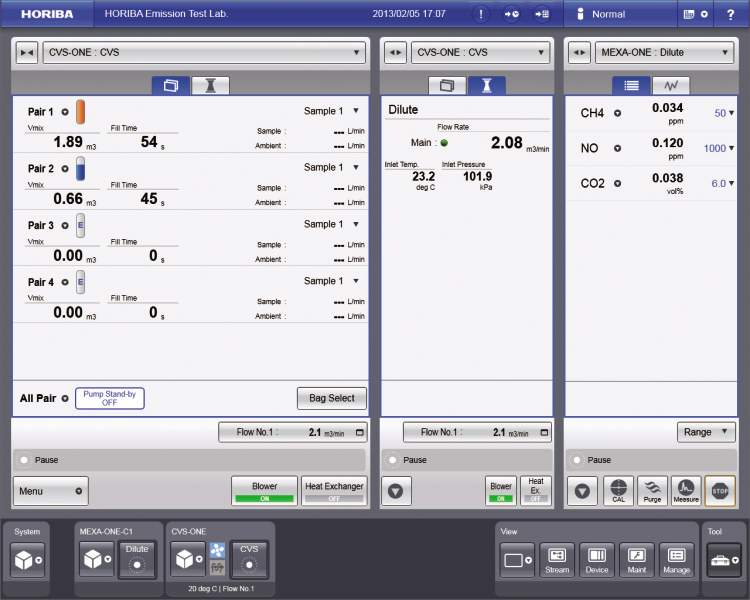
Task: Switch to the graph tab in MEXA-ONE panel
Action: [670, 86]
